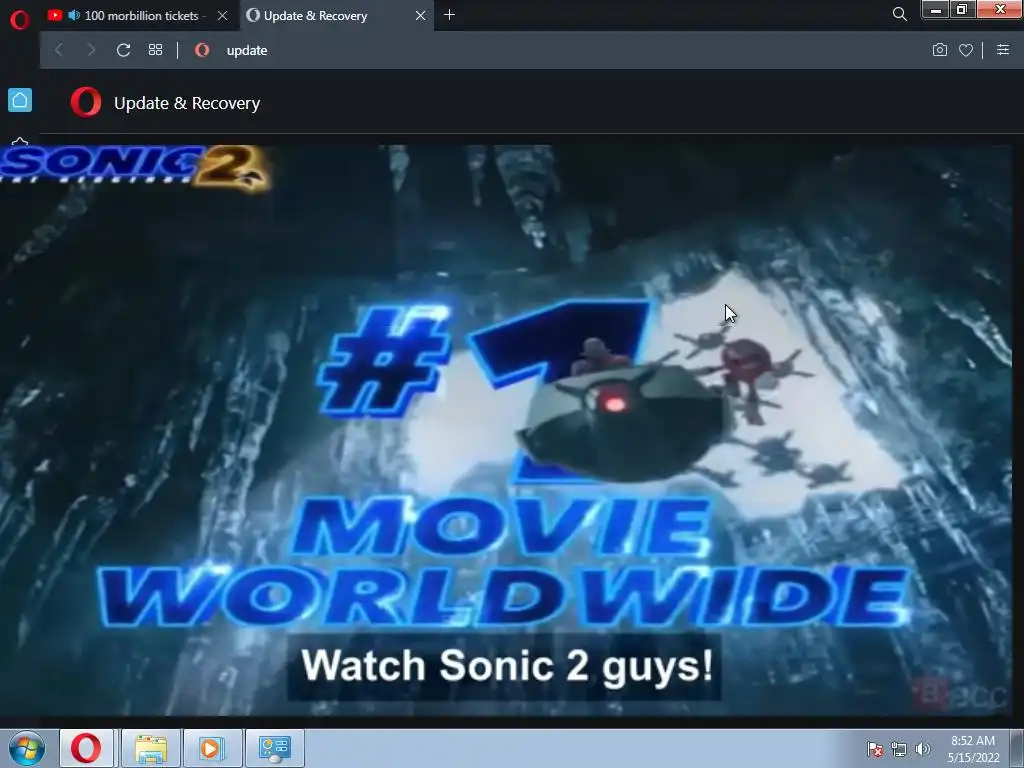Open the control panel taskbar item
The height and width of the screenshot is (768, 1024).
[275, 748]
